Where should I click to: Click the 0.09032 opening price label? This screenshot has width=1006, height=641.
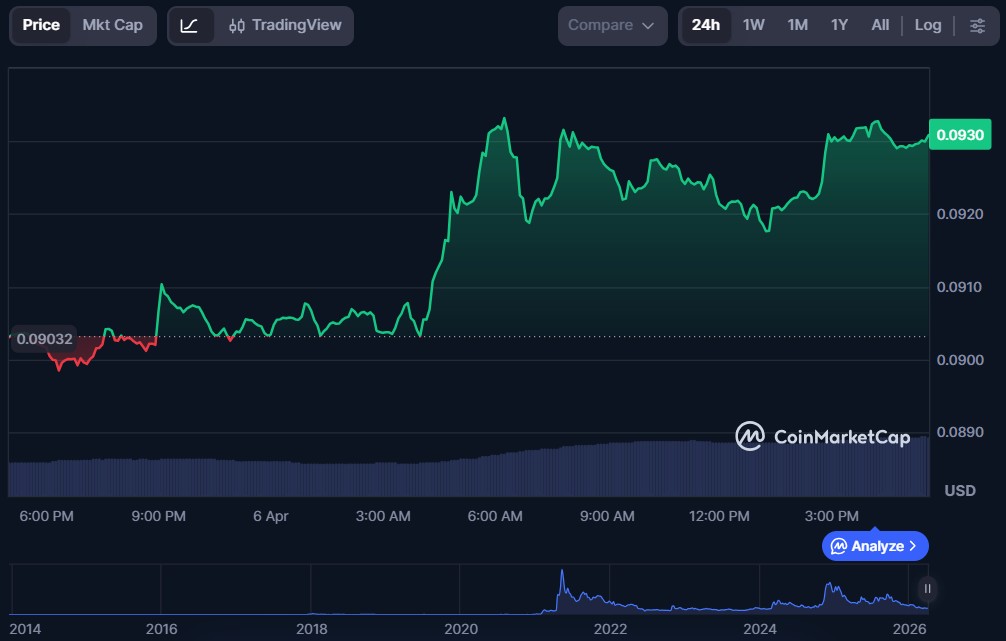click(x=44, y=339)
